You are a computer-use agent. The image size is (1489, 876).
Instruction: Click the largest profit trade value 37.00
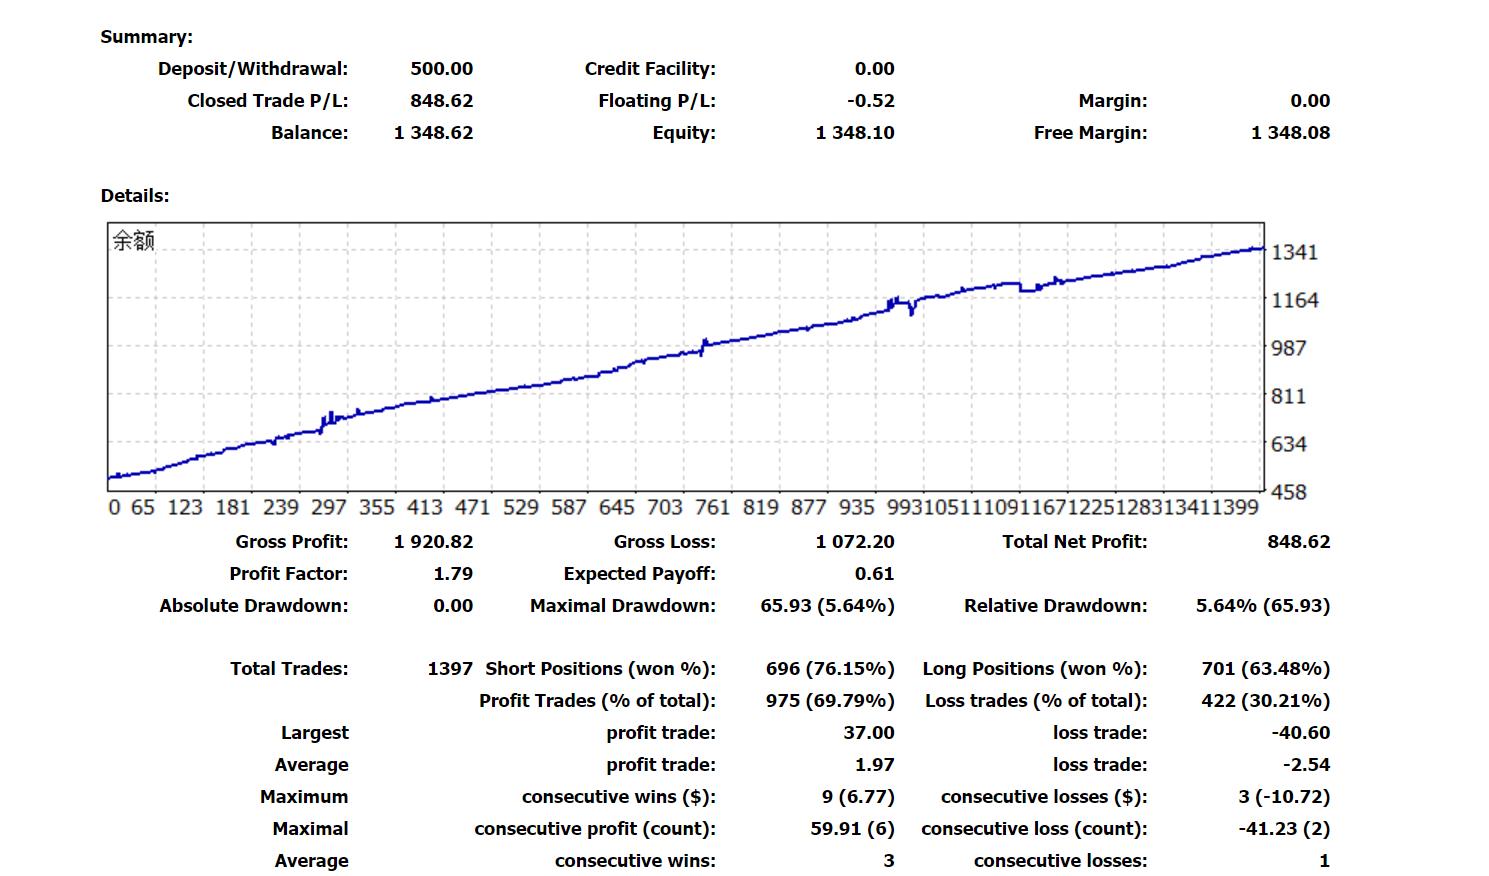coord(869,733)
